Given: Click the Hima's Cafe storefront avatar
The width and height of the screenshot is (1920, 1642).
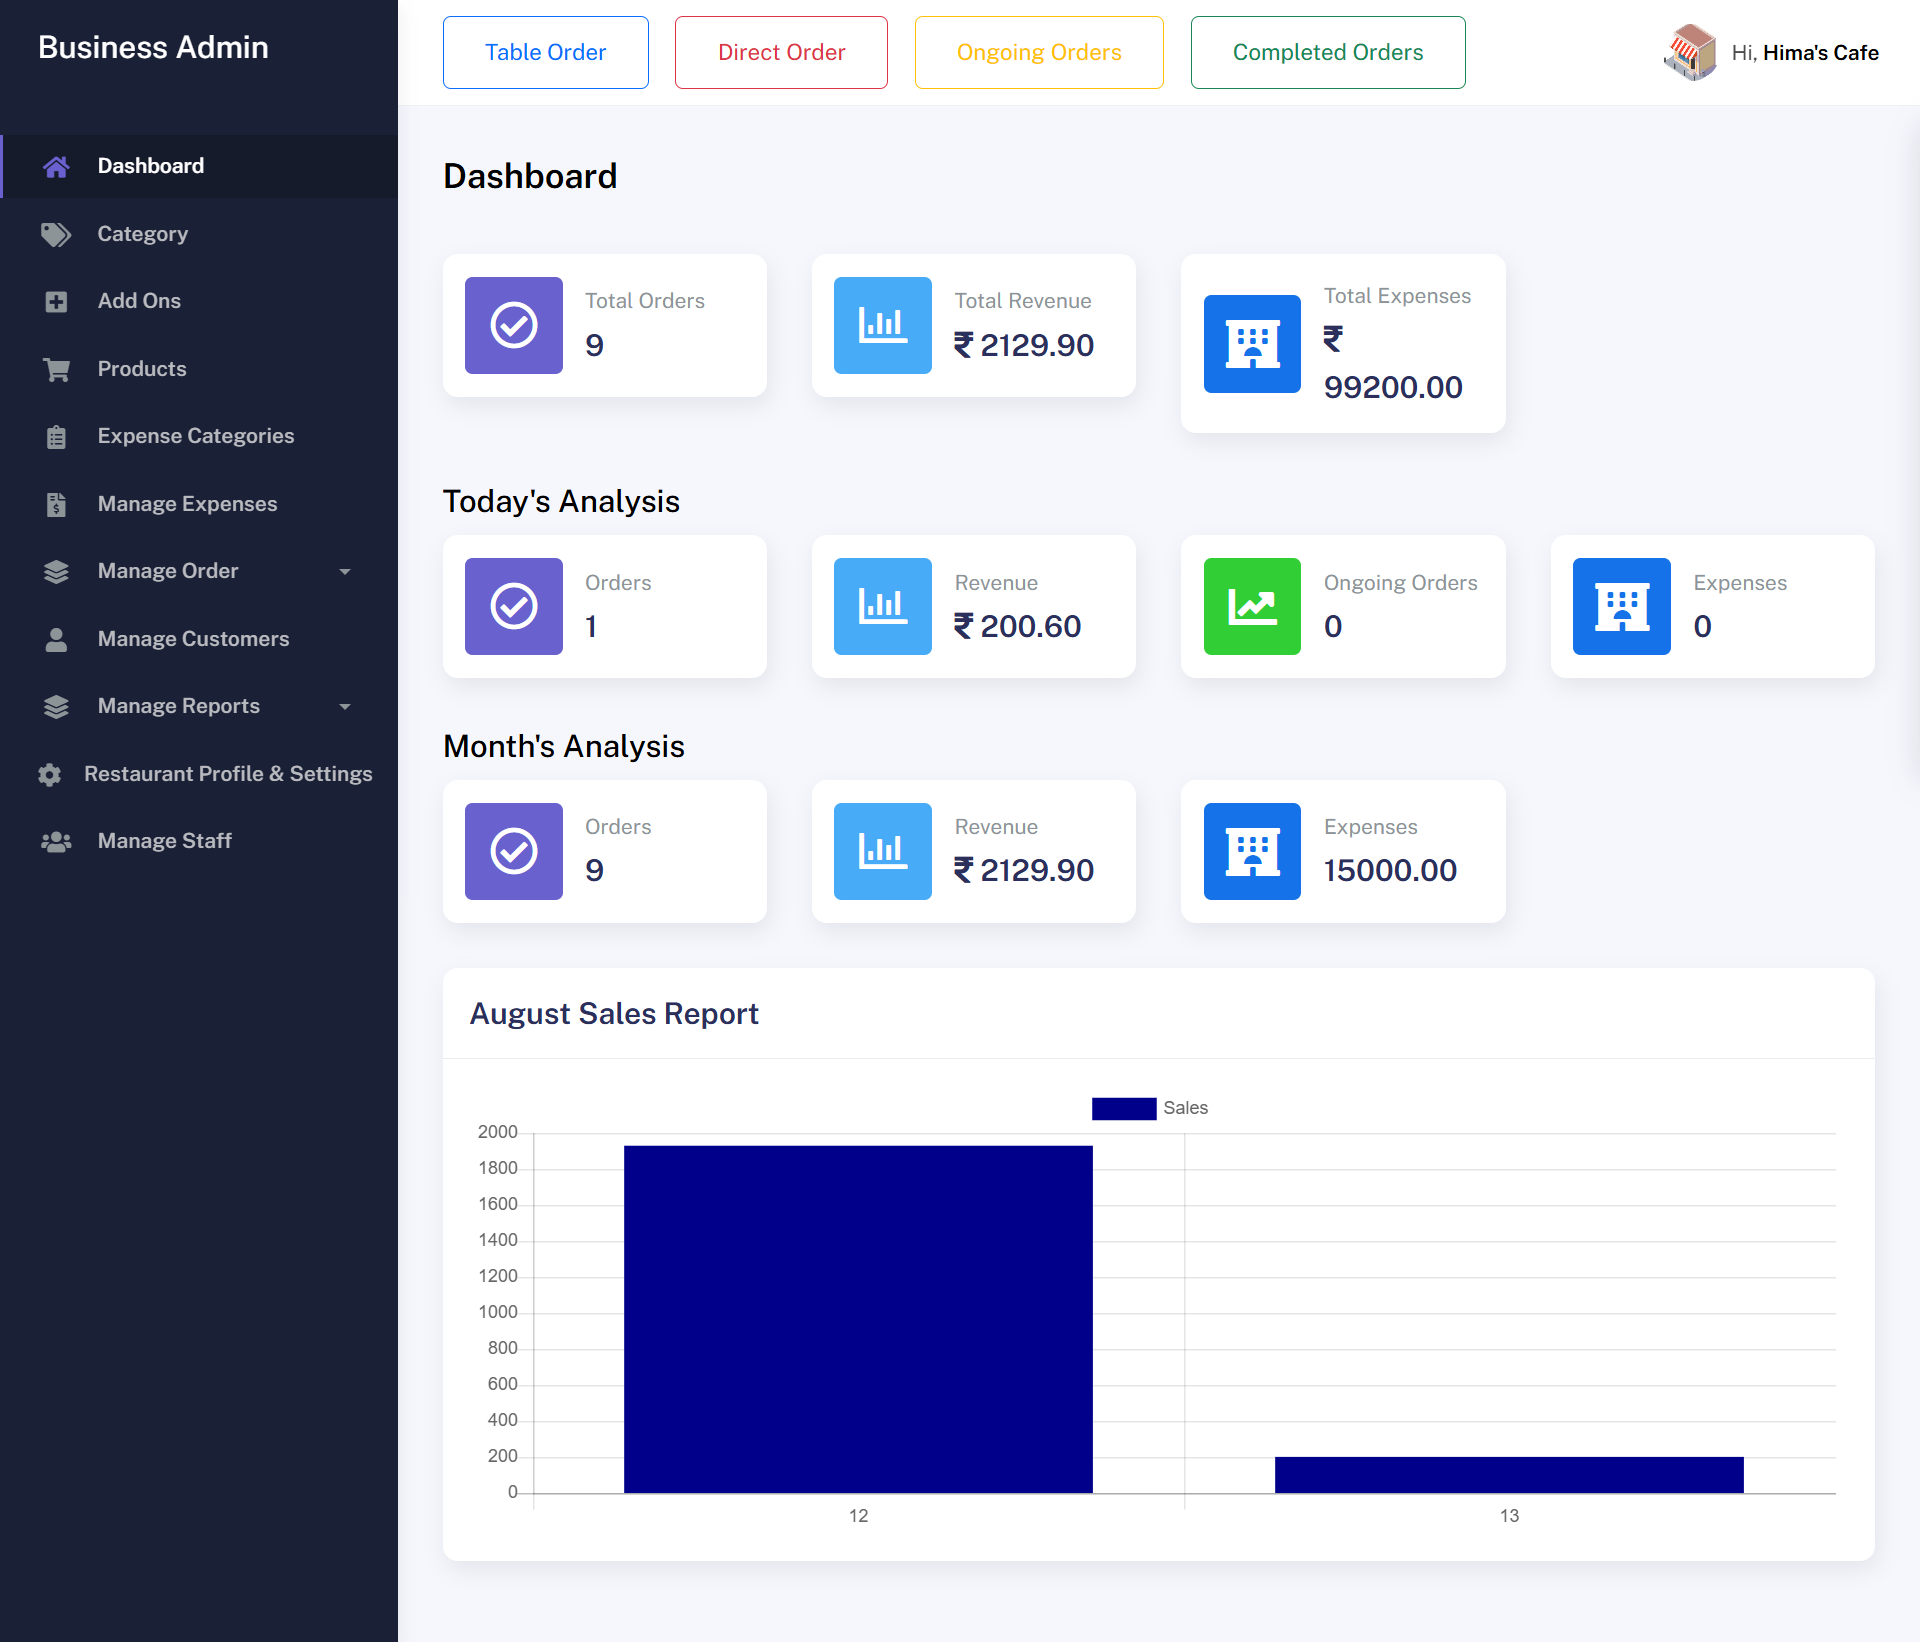Looking at the screenshot, I should [1691, 52].
